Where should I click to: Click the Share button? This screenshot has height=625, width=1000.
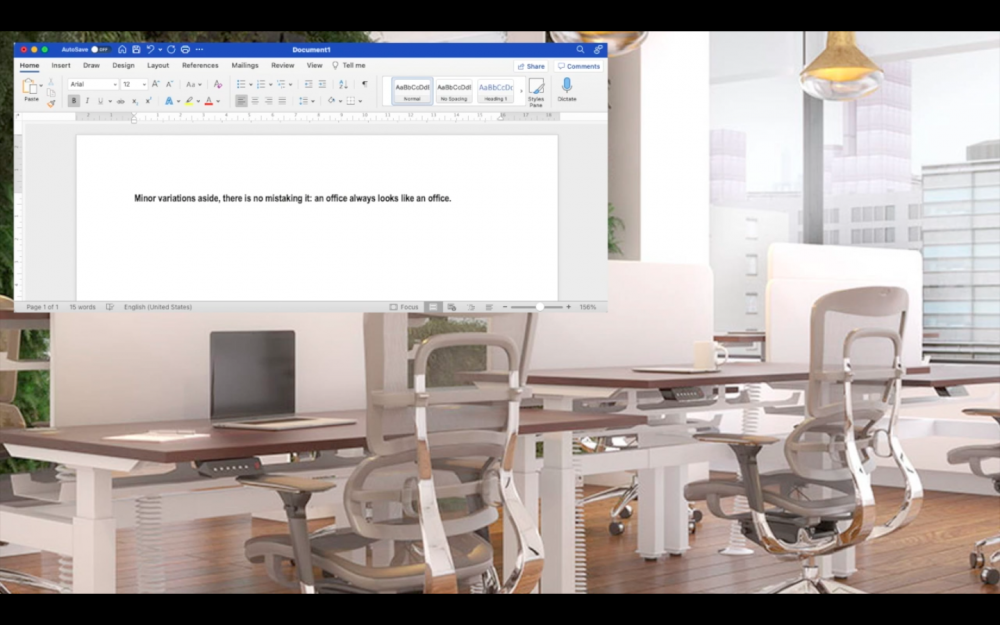coord(531,66)
